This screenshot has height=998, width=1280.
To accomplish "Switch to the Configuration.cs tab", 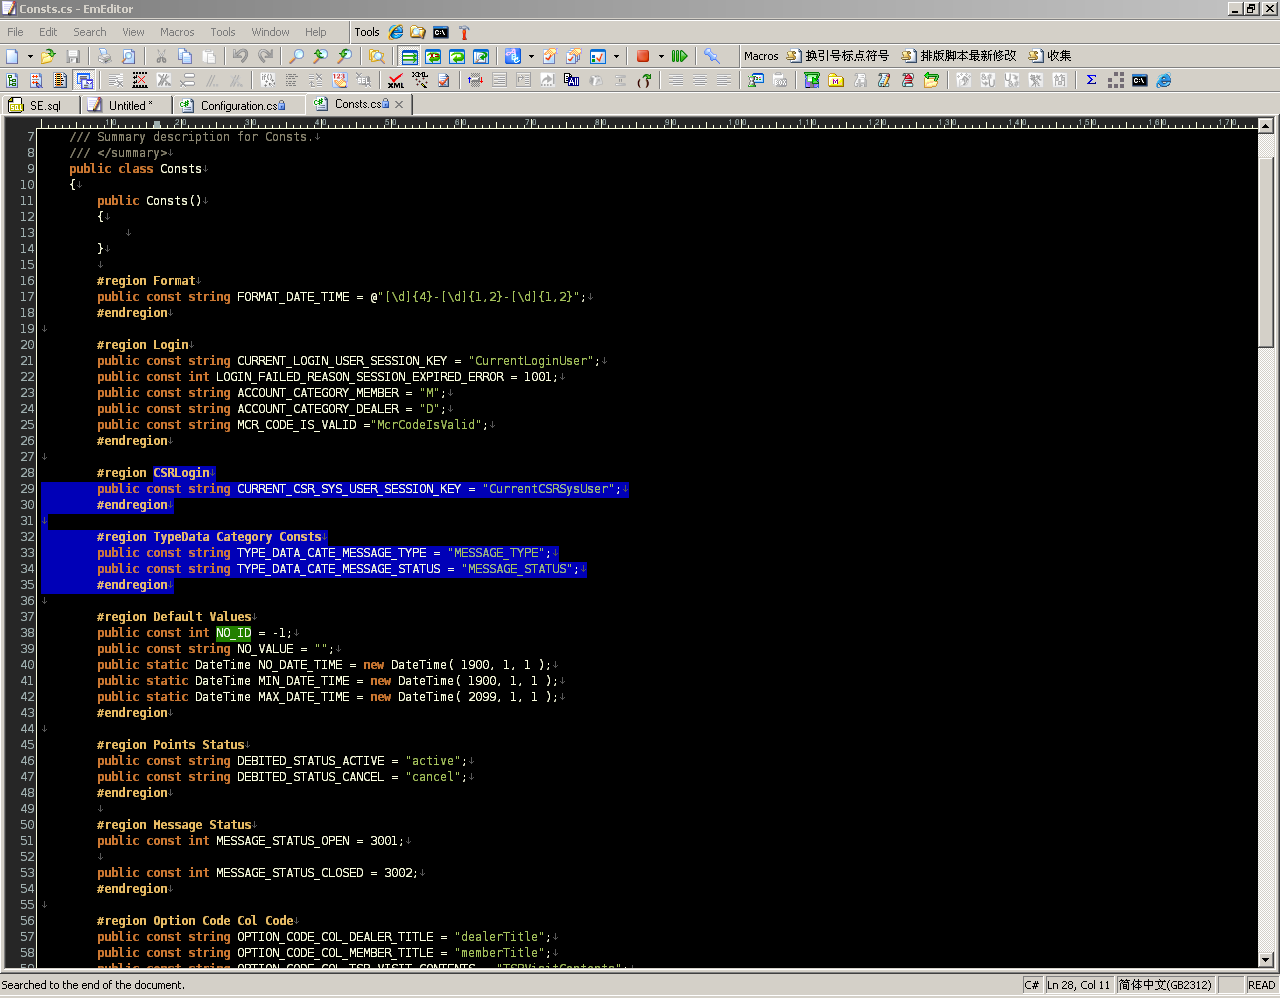I will coord(238,105).
